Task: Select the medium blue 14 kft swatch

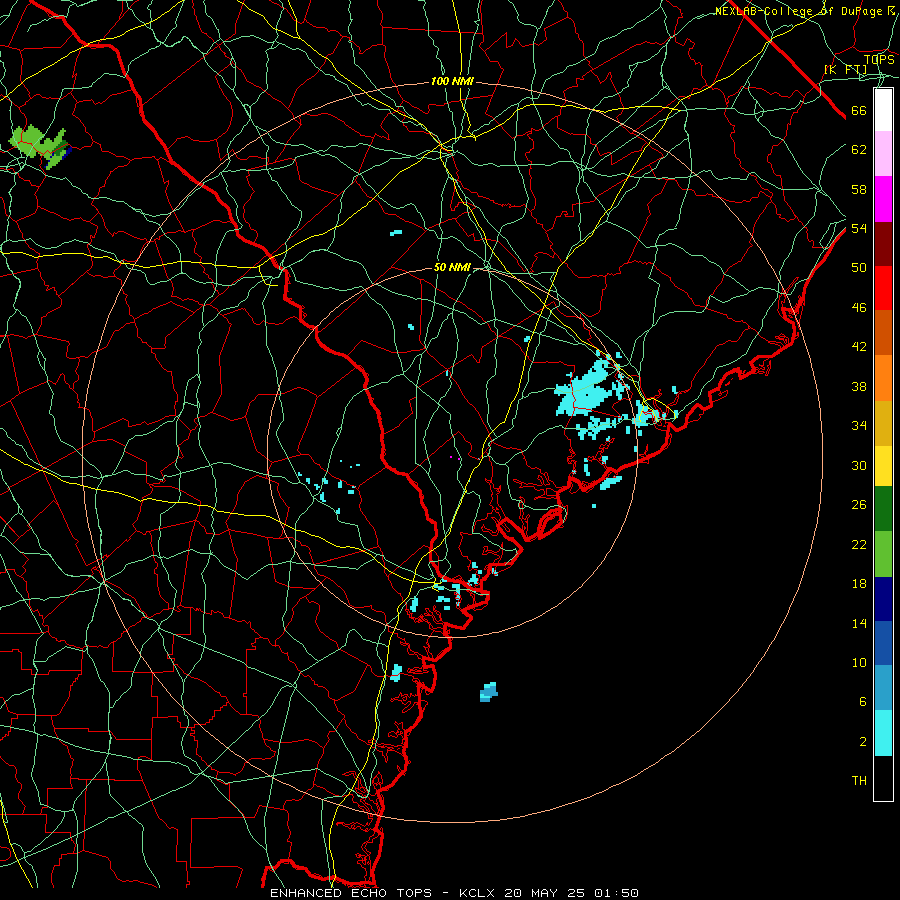Action: pos(883,643)
